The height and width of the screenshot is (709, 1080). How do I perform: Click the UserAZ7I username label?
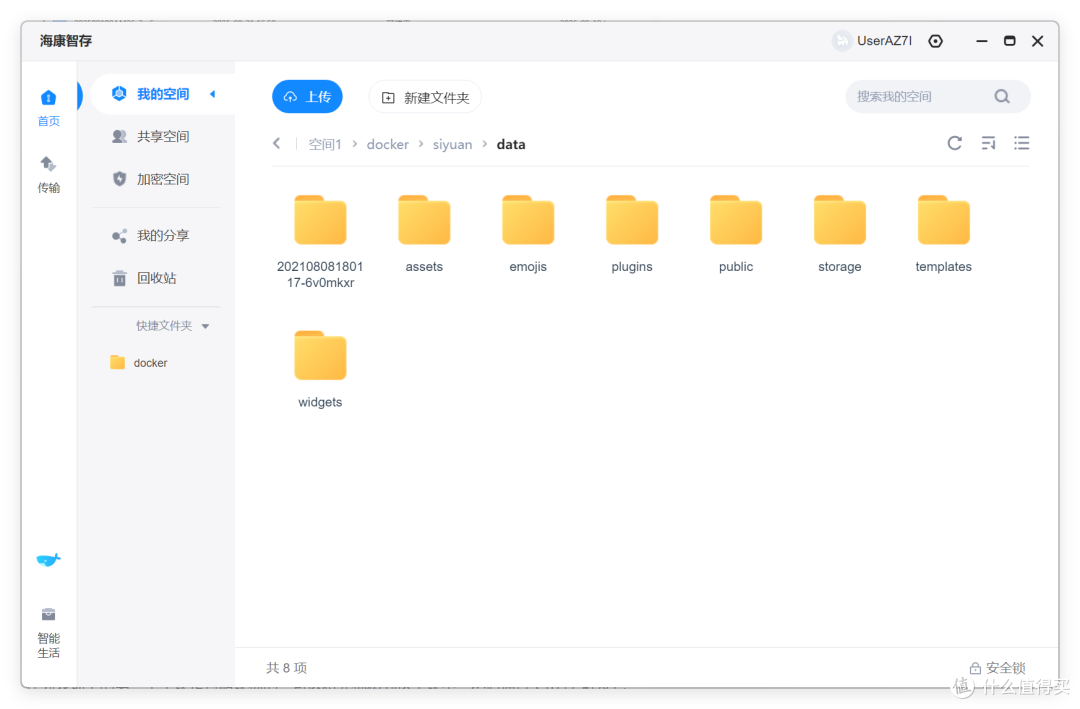click(884, 41)
